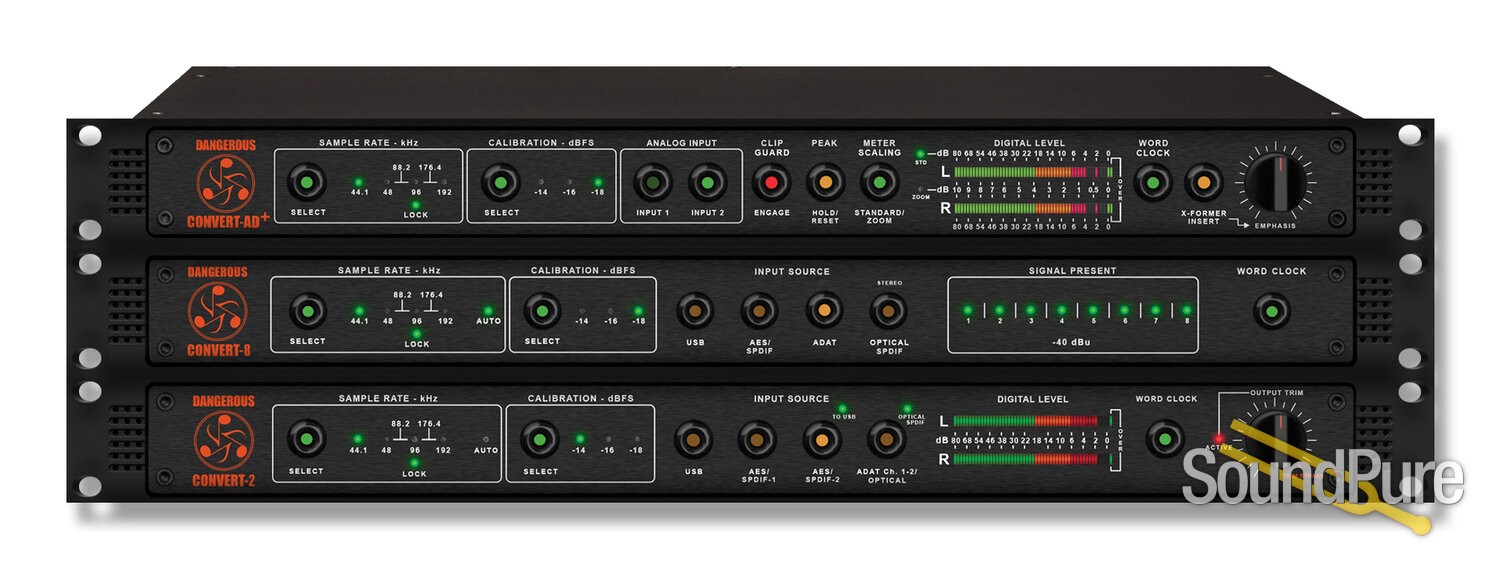1500x570 pixels.
Task: Click Signal Present LED 8 on Convert-8
Action: pyautogui.click(x=1187, y=310)
